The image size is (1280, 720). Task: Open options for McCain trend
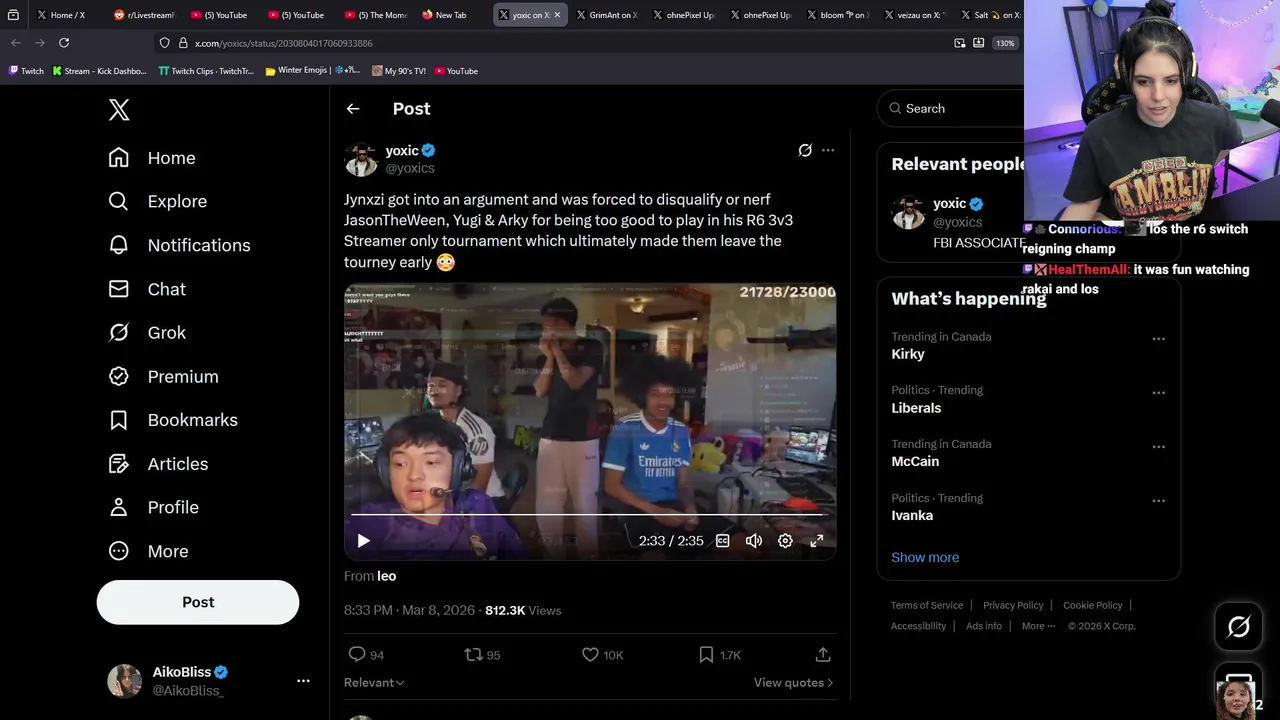coord(1158,447)
